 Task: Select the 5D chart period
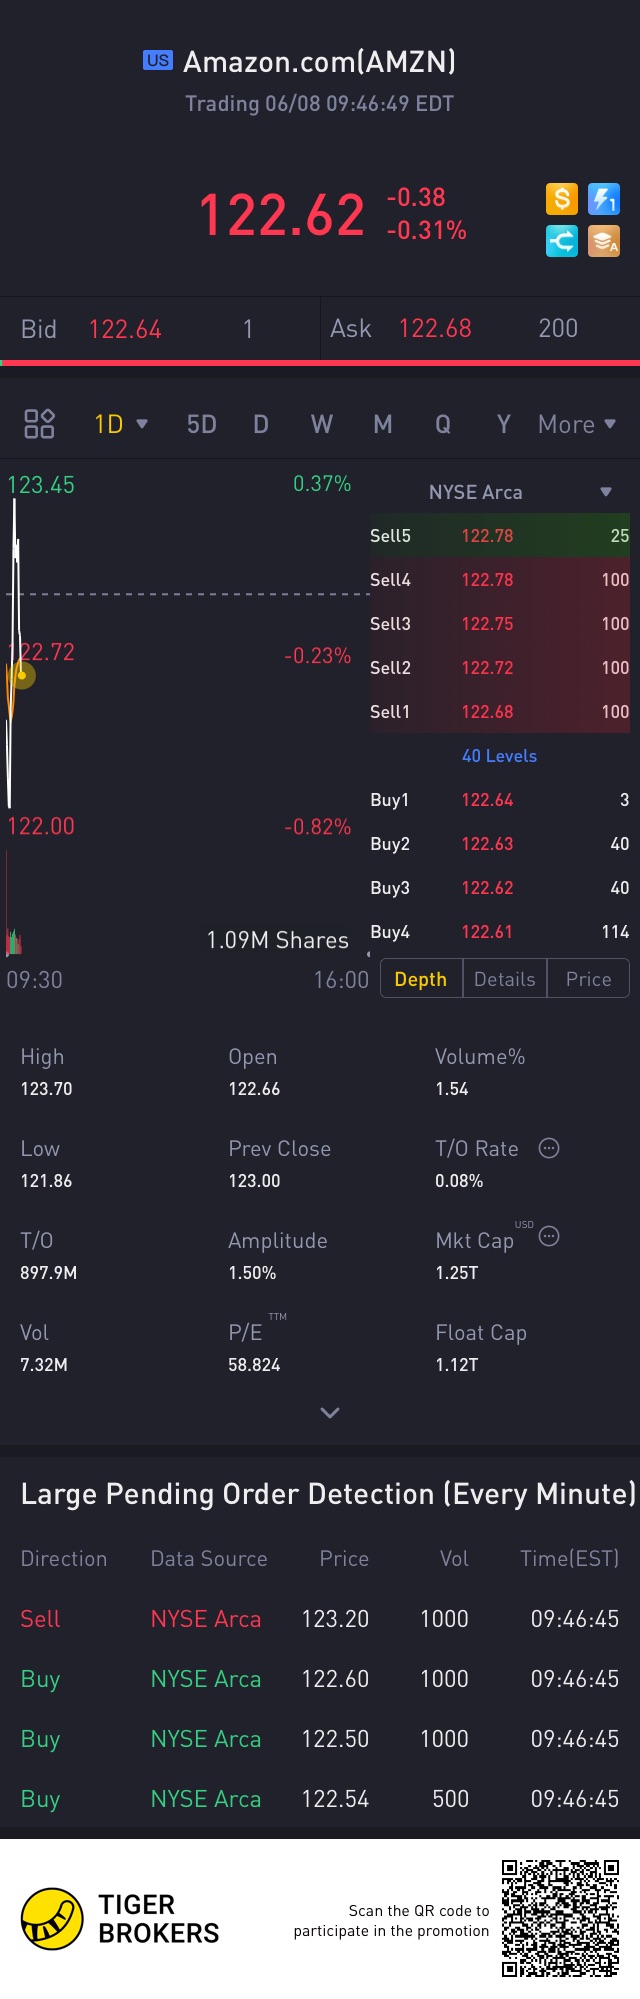(x=202, y=424)
